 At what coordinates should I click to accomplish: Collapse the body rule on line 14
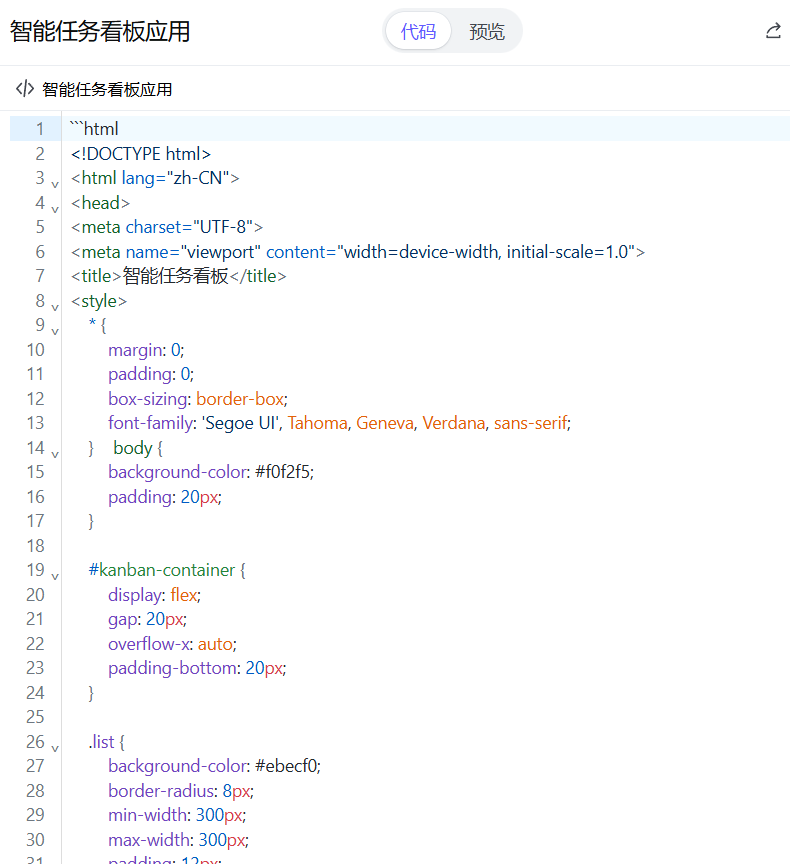[x=55, y=454]
